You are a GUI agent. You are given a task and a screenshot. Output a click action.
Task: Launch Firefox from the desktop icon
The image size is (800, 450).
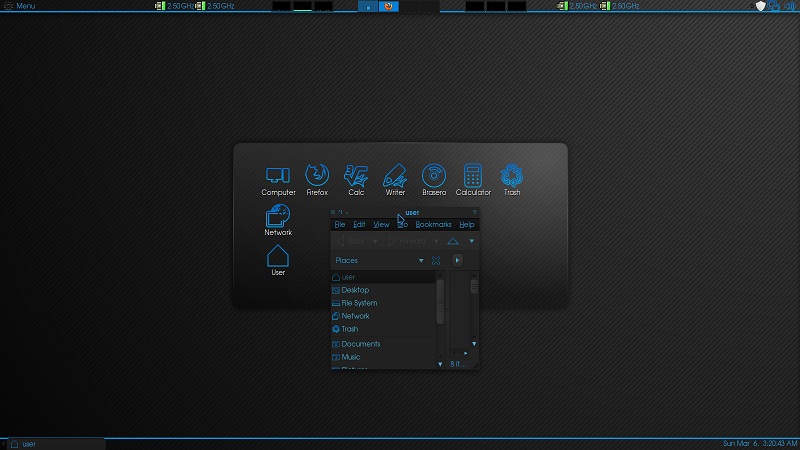click(x=317, y=181)
